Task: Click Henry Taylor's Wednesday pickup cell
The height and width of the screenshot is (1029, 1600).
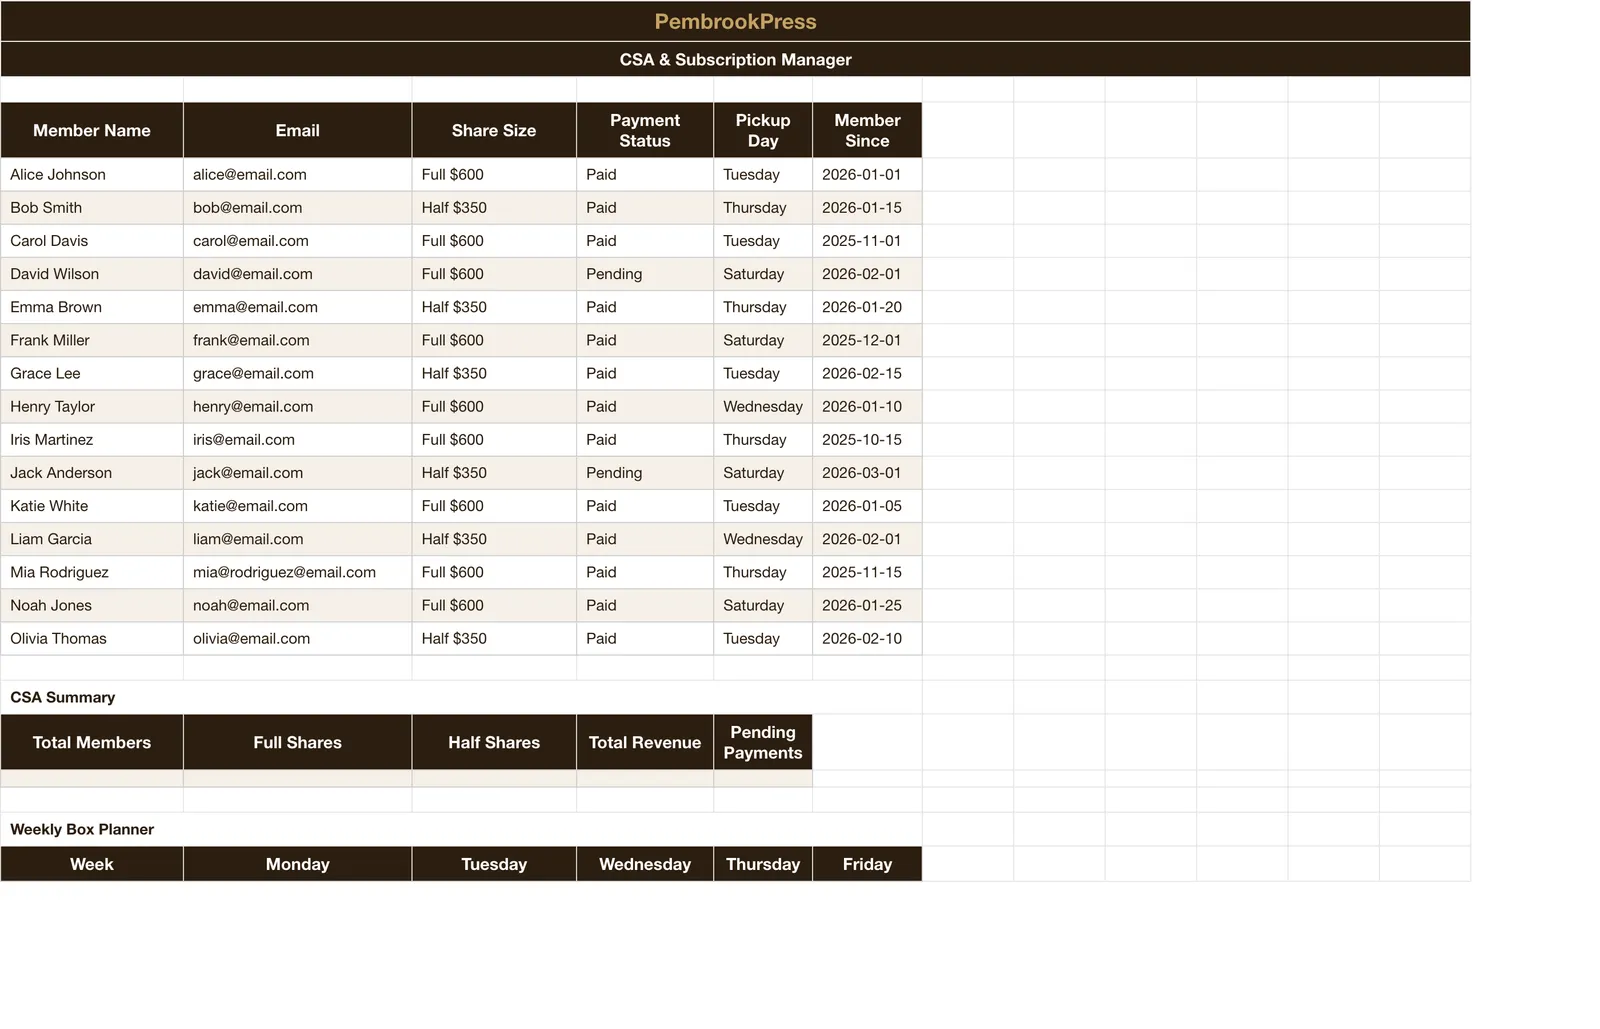Action: [x=763, y=406]
